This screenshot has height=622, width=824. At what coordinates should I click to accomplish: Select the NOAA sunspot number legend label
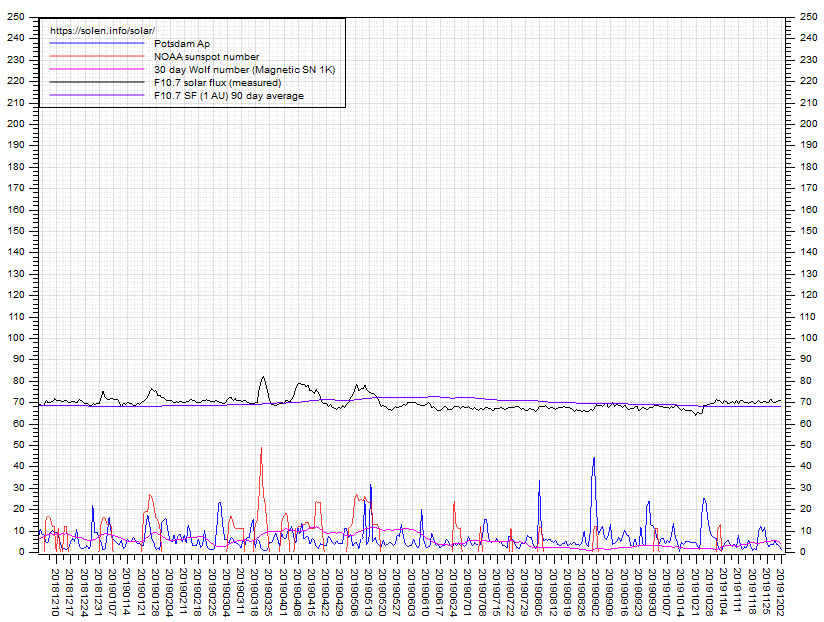(x=207, y=57)
